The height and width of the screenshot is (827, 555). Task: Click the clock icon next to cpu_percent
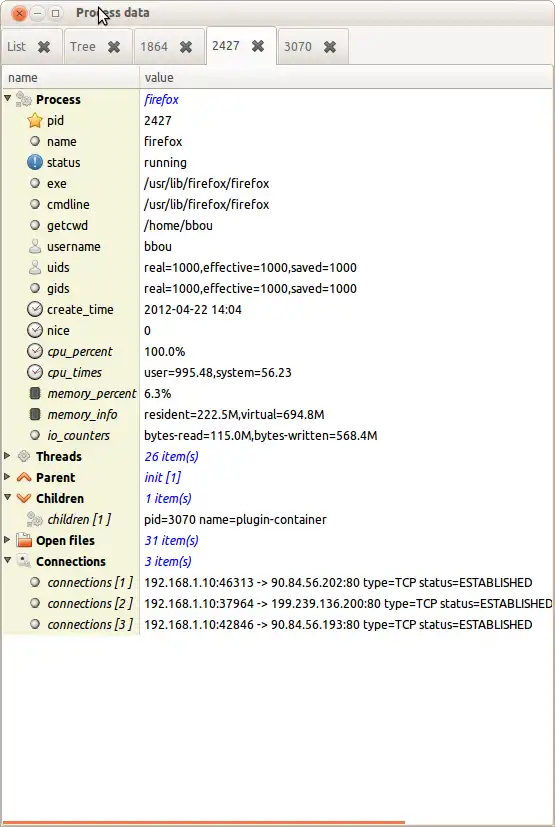(x=35, y=351)
